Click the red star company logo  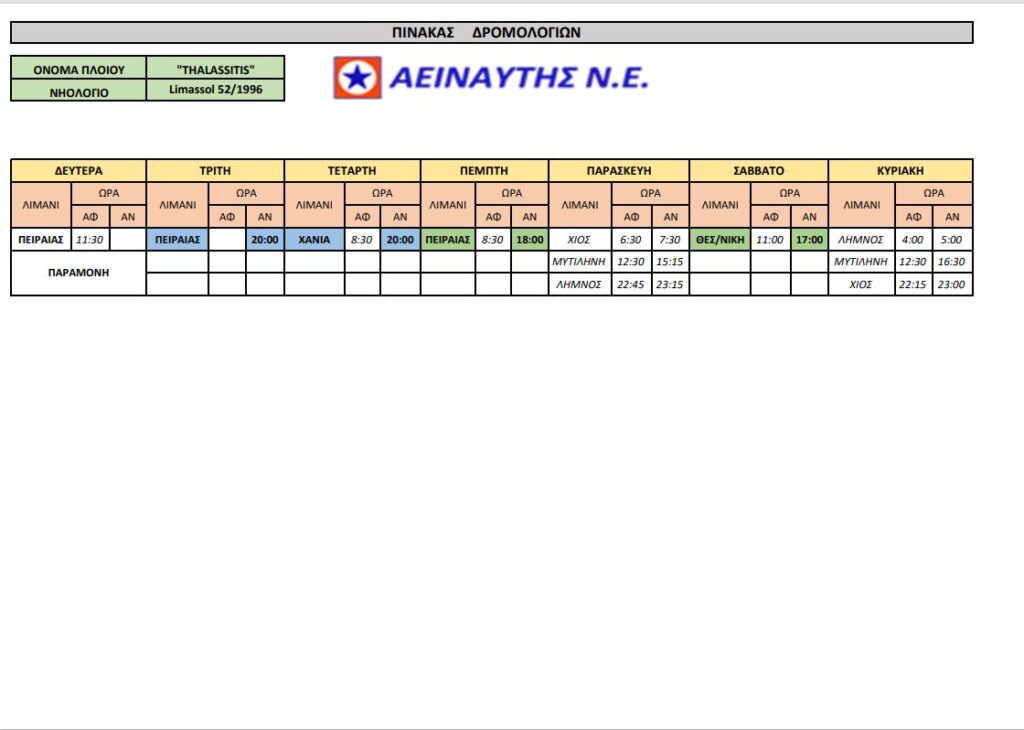357,77
